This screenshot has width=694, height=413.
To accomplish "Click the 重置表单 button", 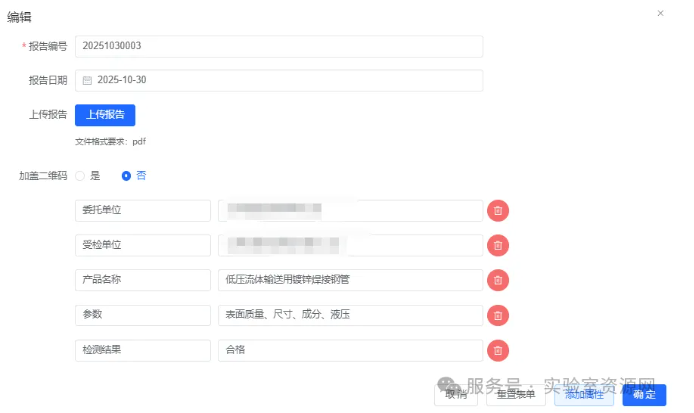I will 516,394.
